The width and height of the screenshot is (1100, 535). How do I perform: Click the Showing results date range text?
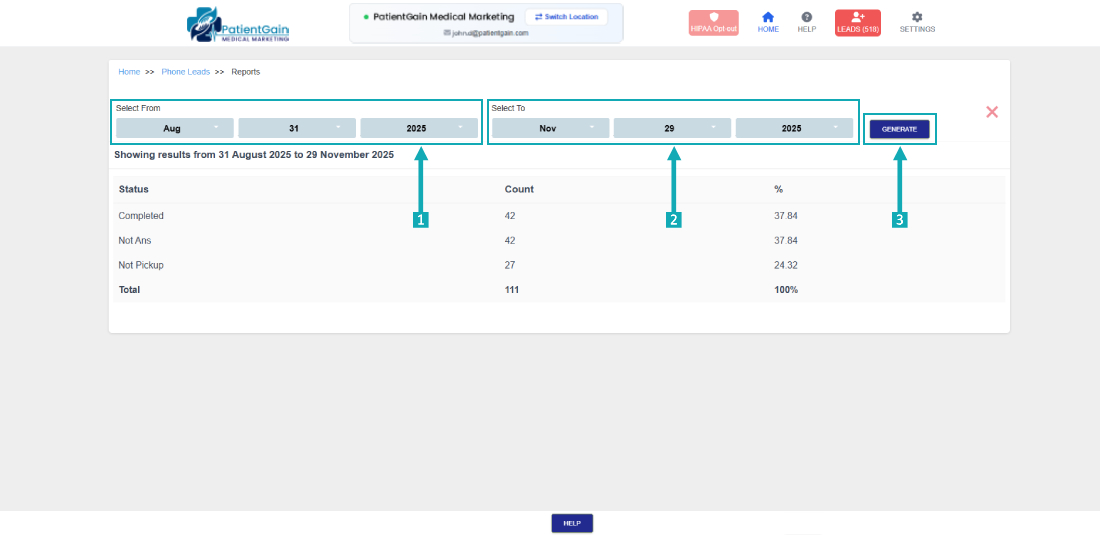(254, 154)
